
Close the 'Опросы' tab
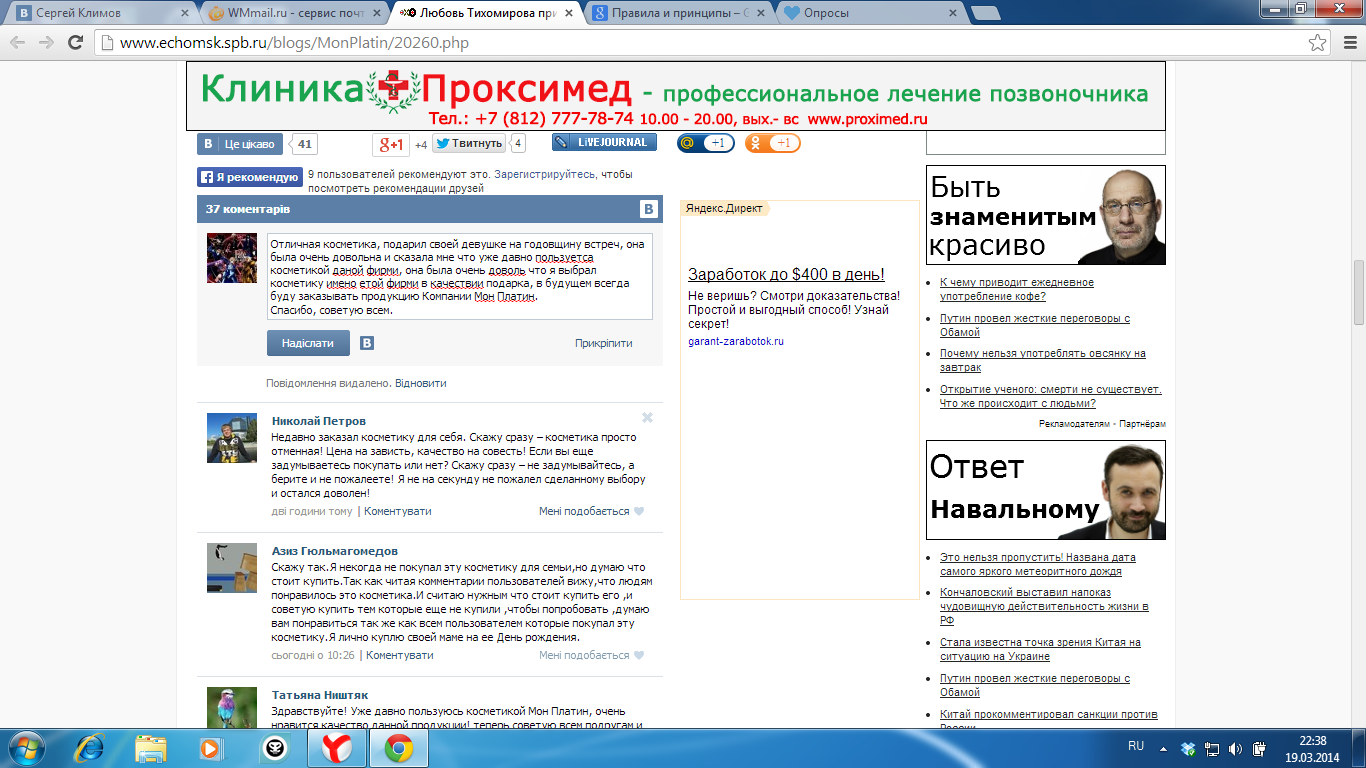point(953,13)
